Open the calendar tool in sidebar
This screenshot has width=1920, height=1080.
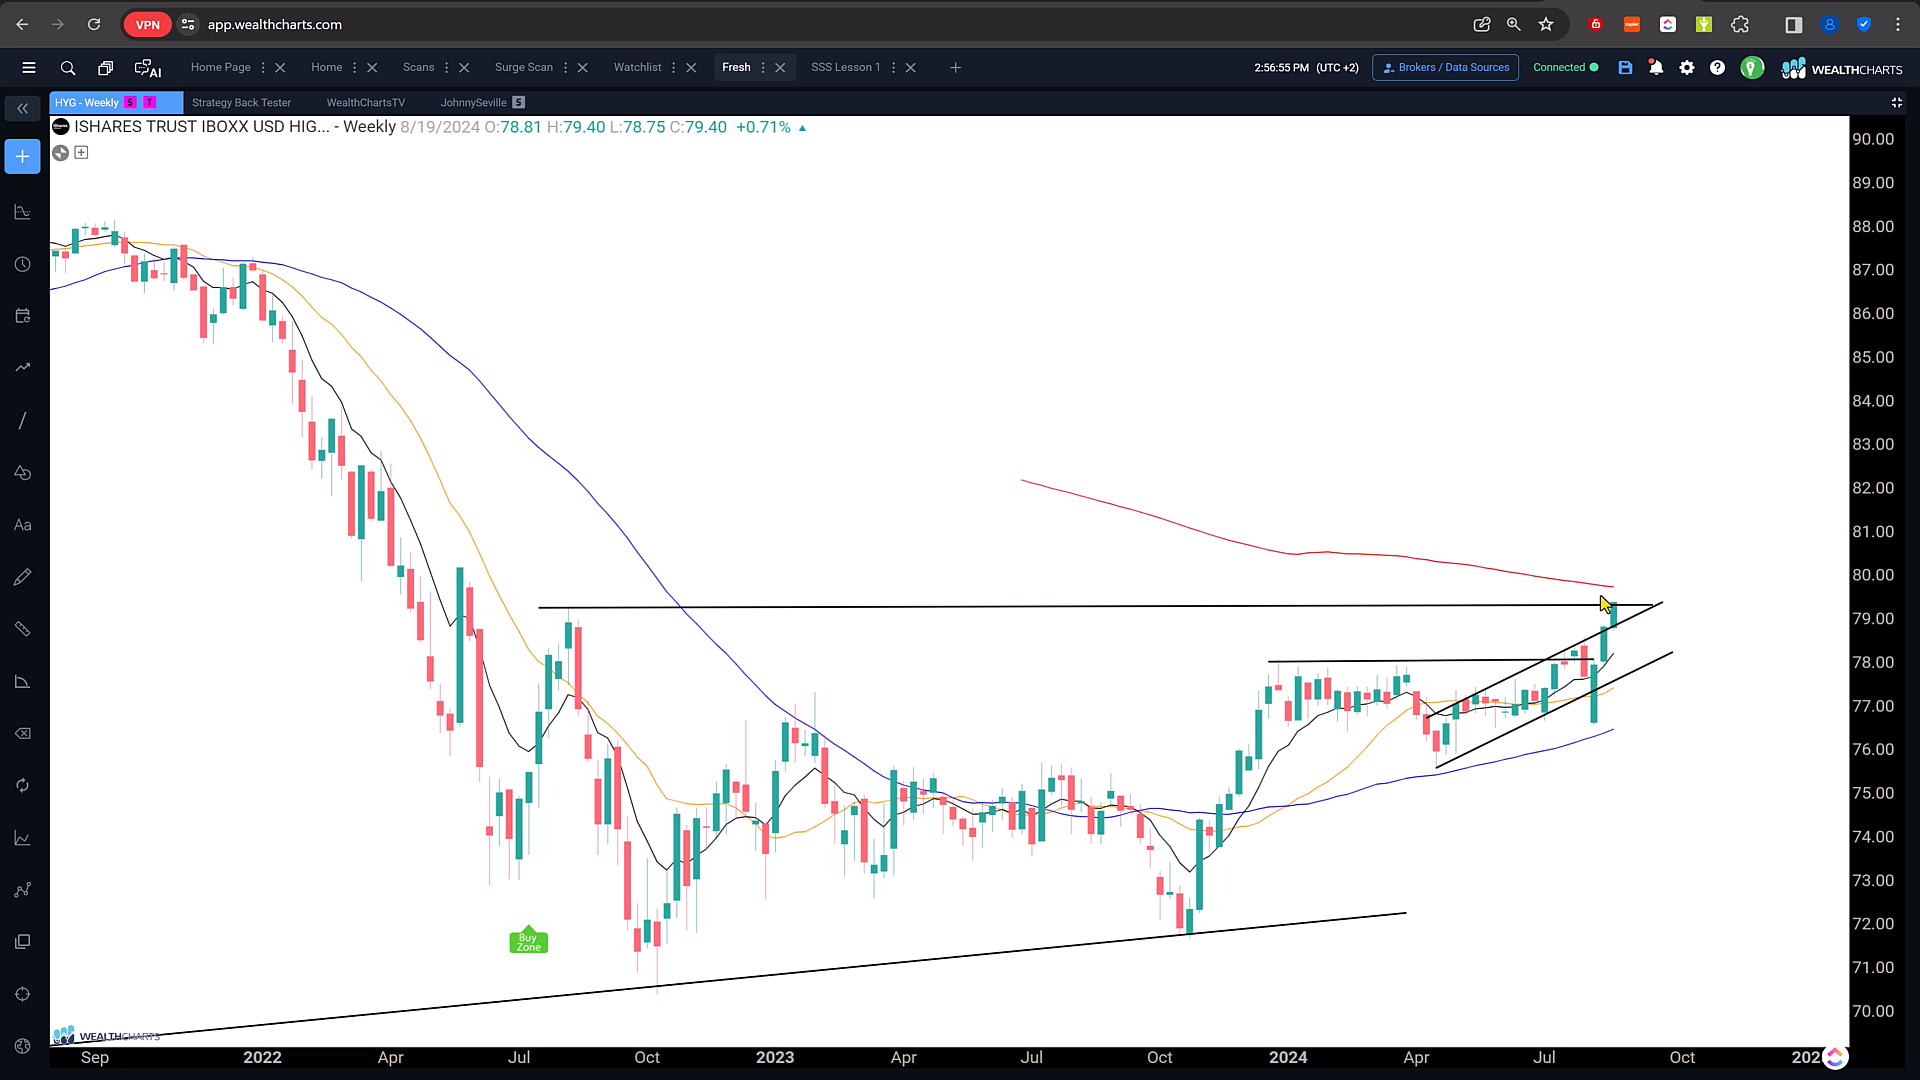[22, 316]
